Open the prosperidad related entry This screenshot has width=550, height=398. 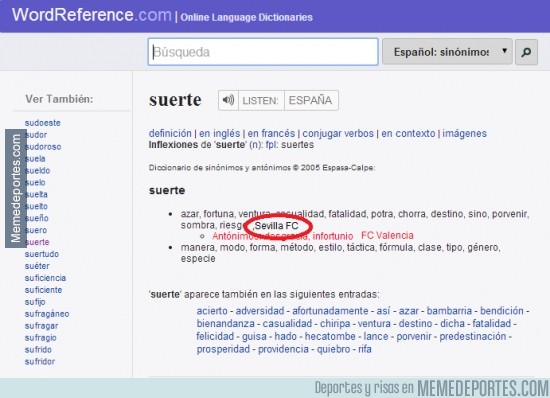(x=223, y=349)
